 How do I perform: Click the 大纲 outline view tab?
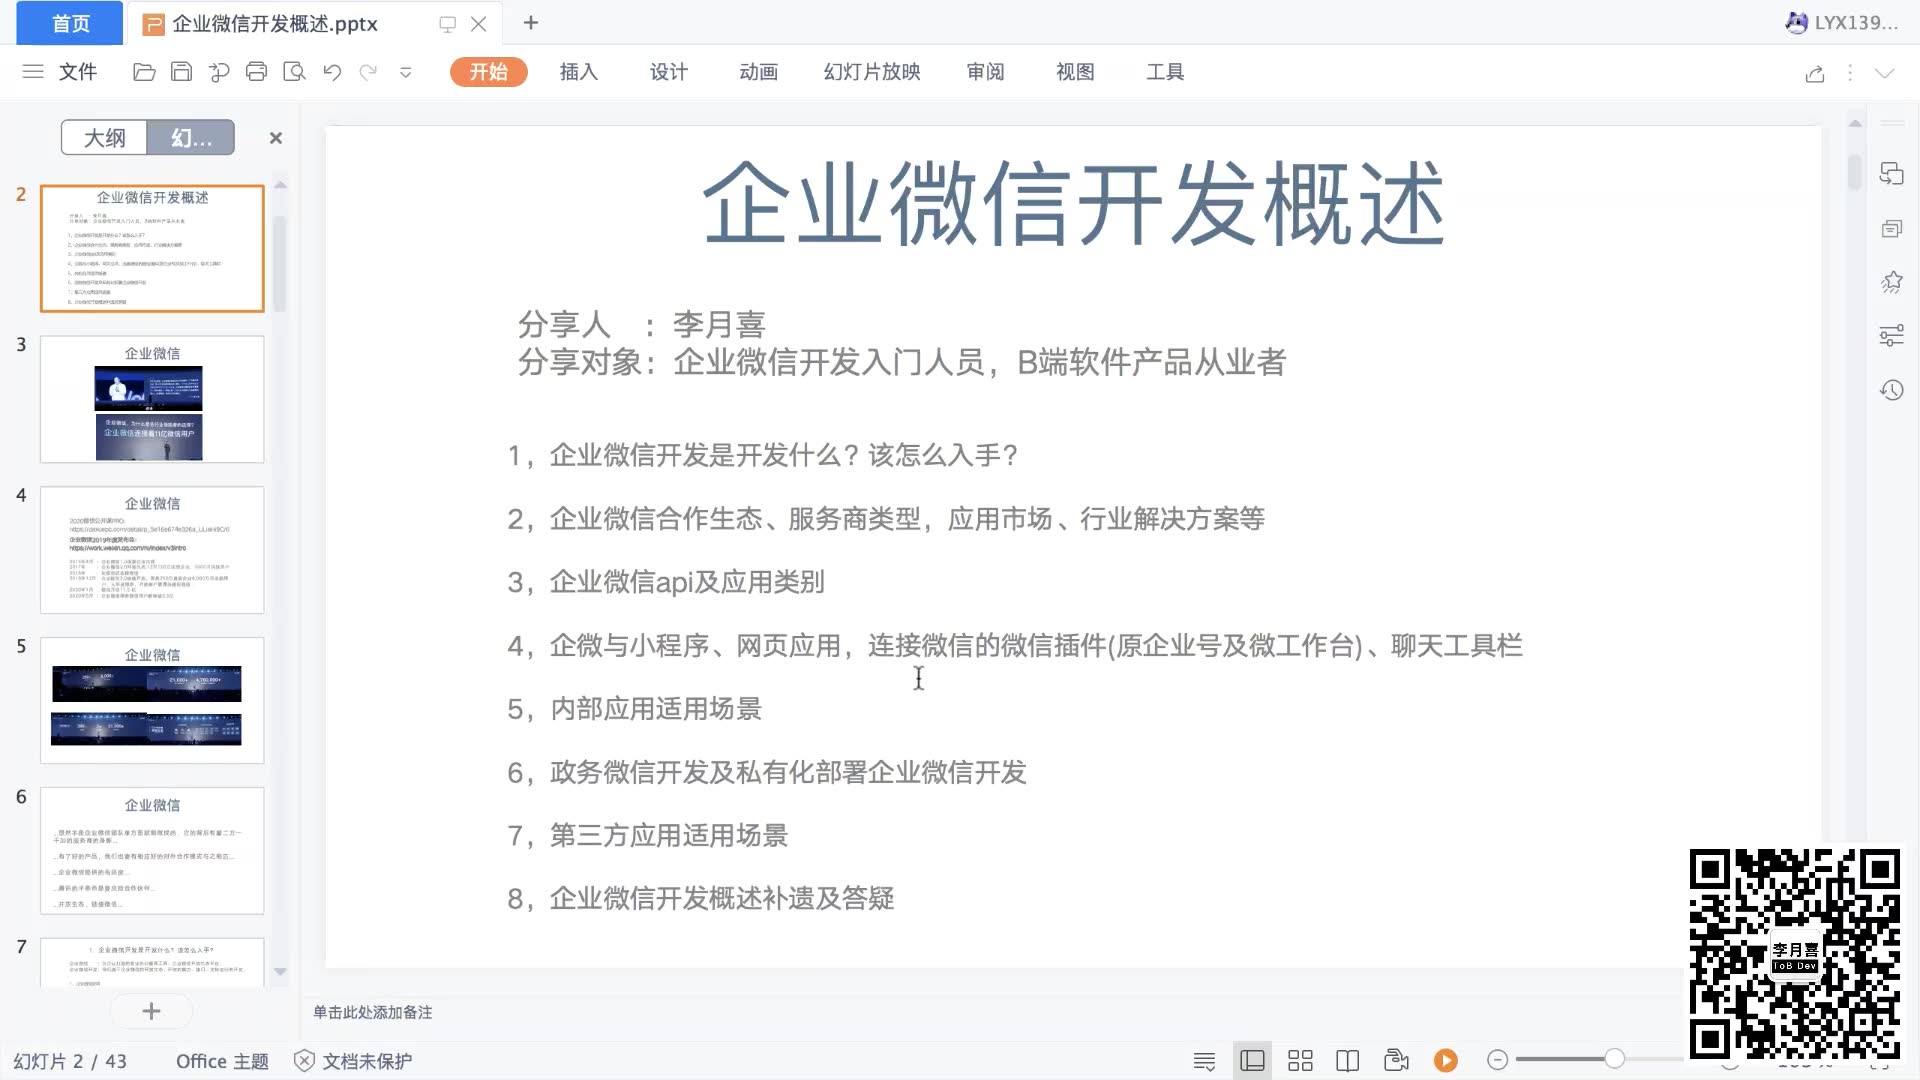(x=103, y=136)
